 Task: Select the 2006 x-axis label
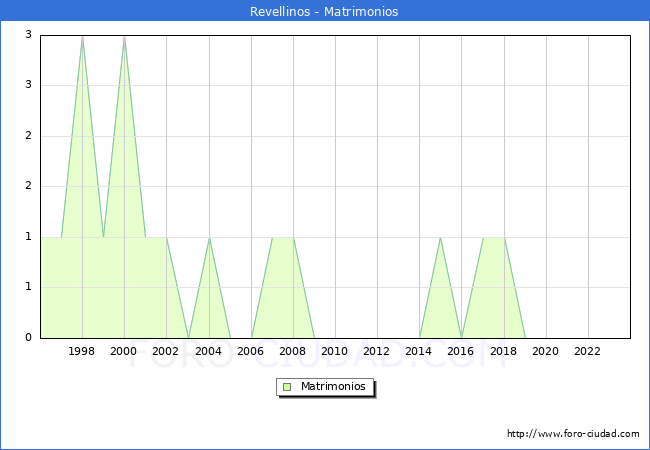pos(250,351)
